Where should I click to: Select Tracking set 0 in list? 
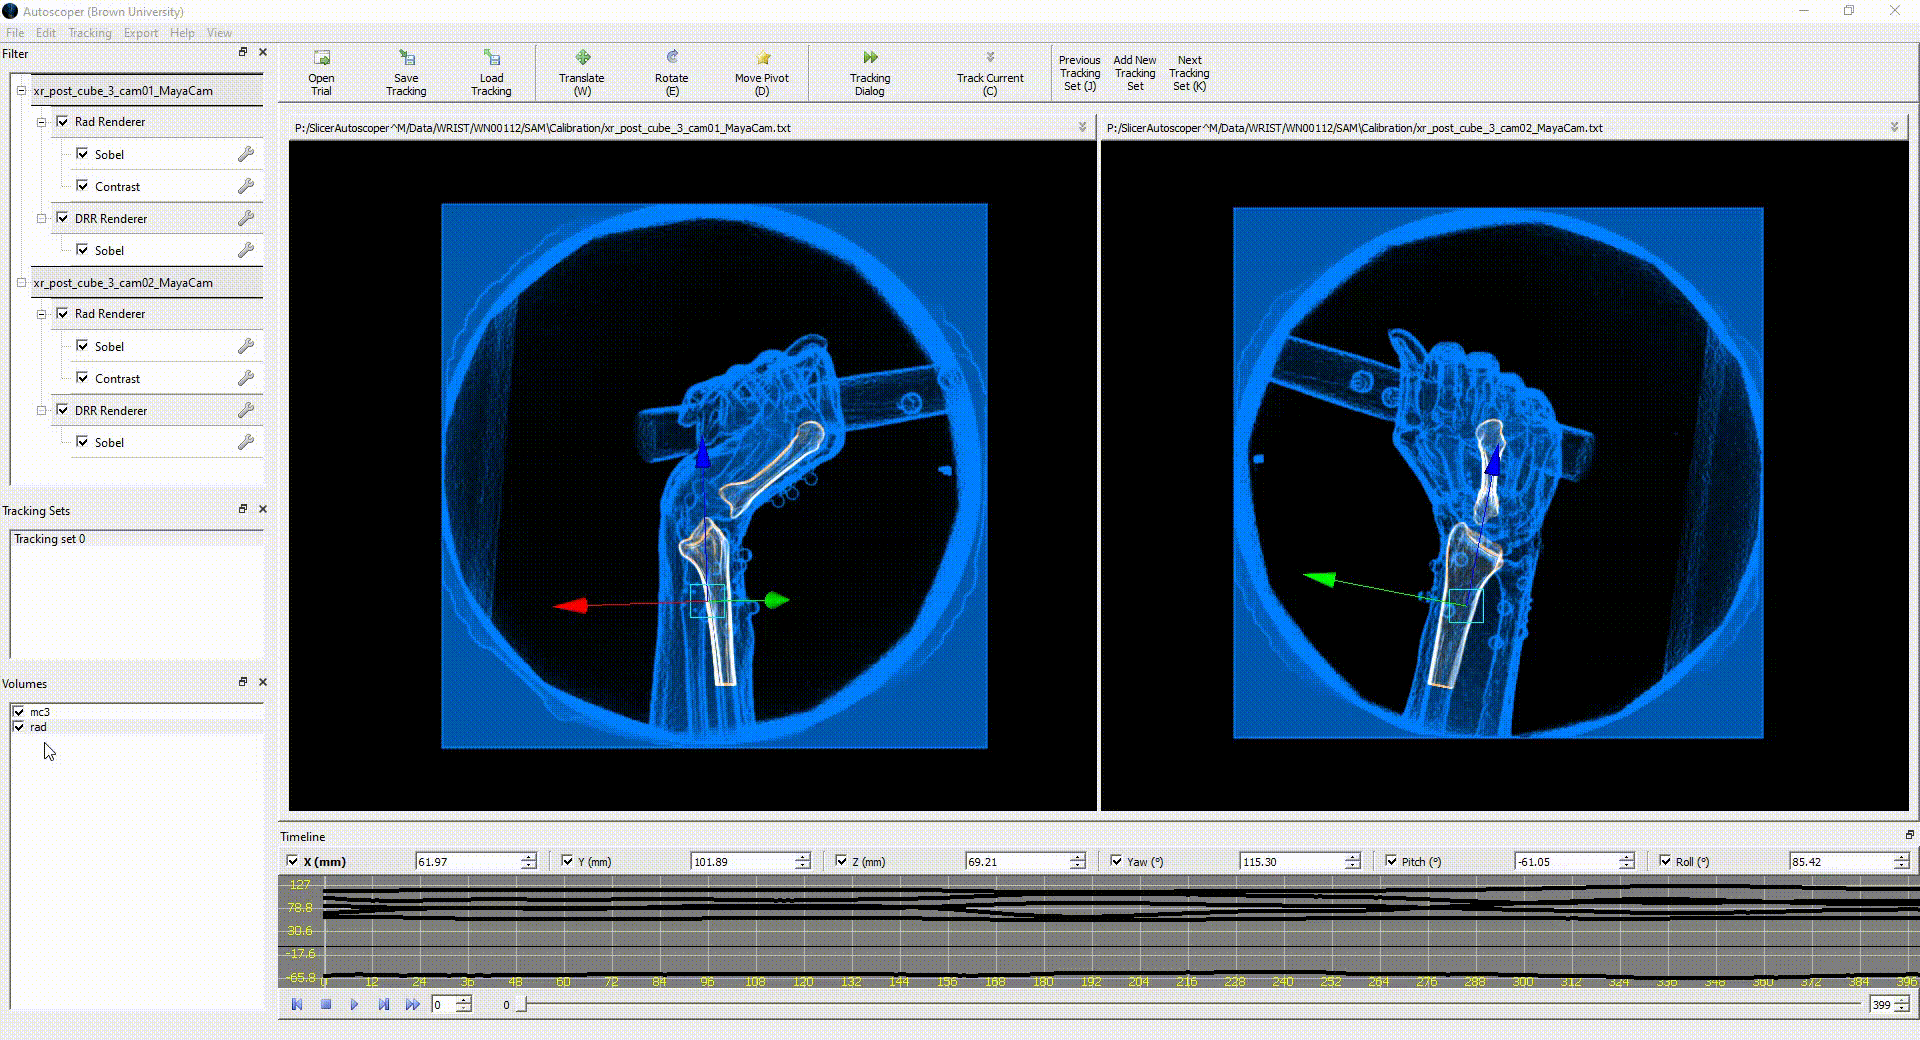137,539
